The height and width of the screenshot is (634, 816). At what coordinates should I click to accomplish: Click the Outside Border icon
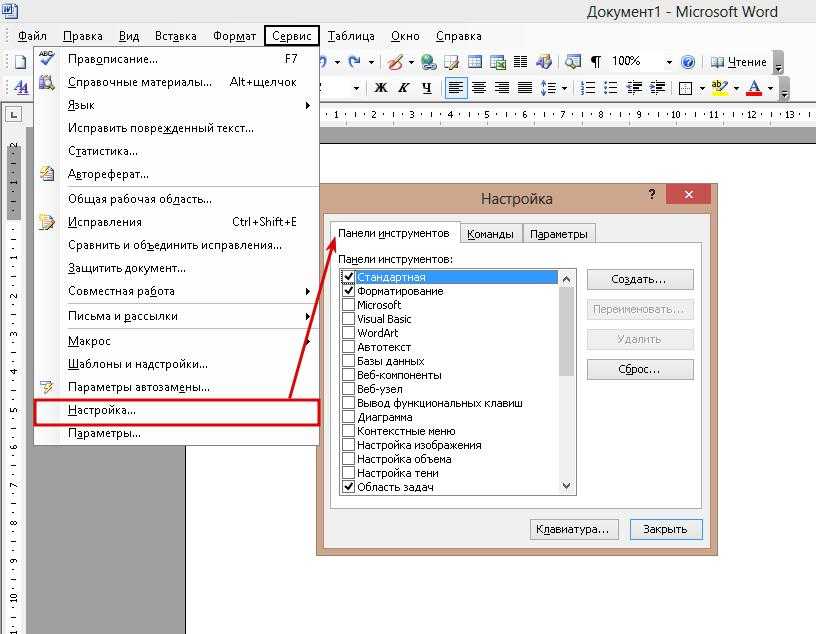pyautogui.click(x=685, y=88)
